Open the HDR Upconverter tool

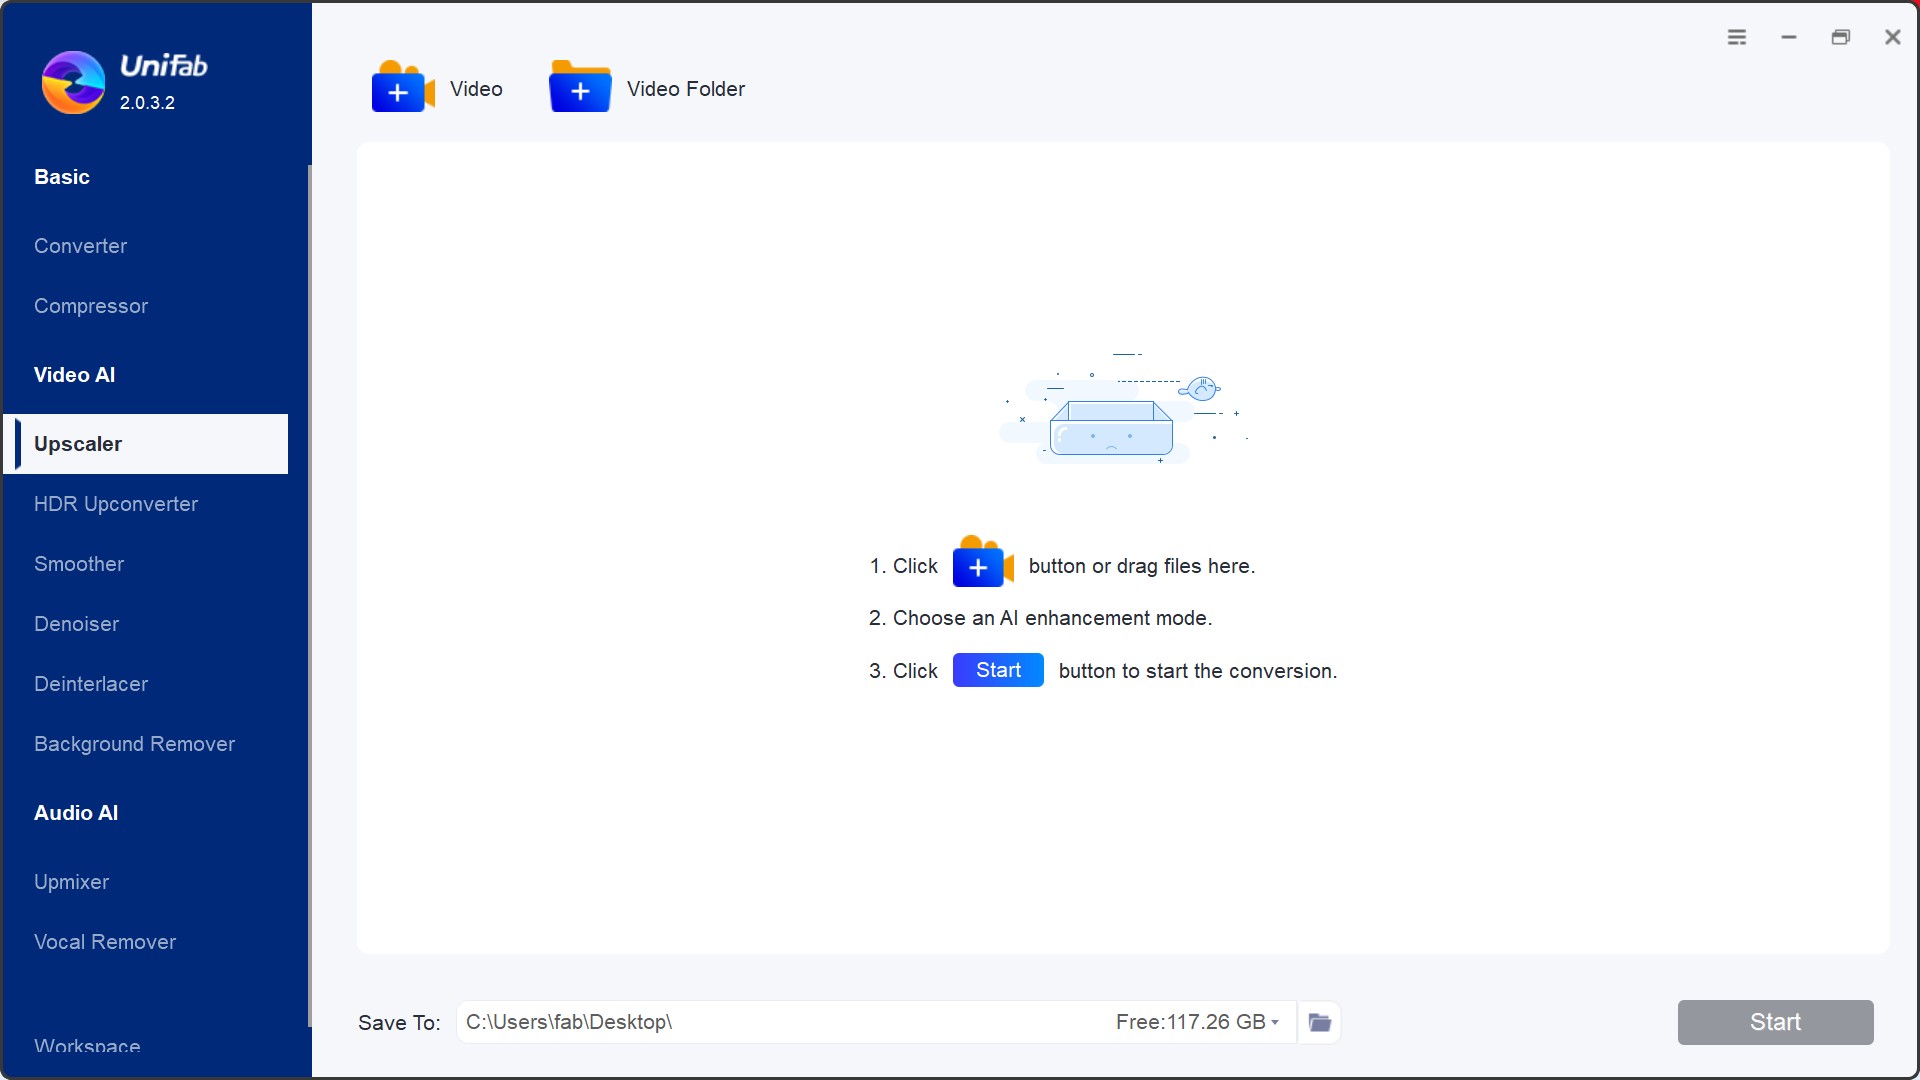[116, 504]
